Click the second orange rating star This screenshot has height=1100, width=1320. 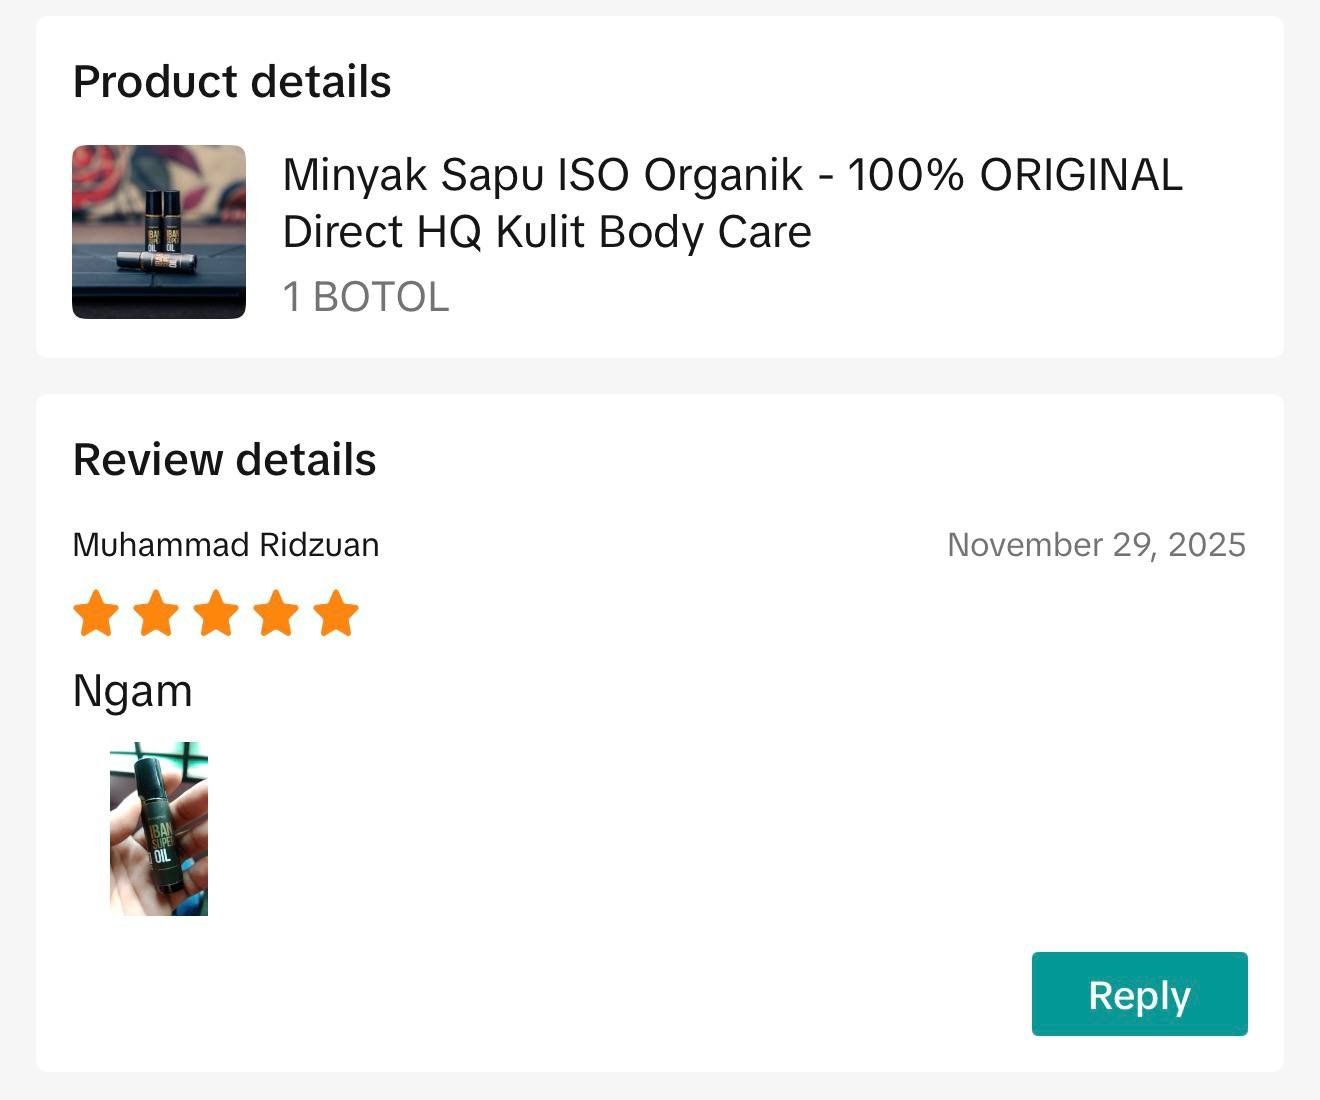click(156, 613)
